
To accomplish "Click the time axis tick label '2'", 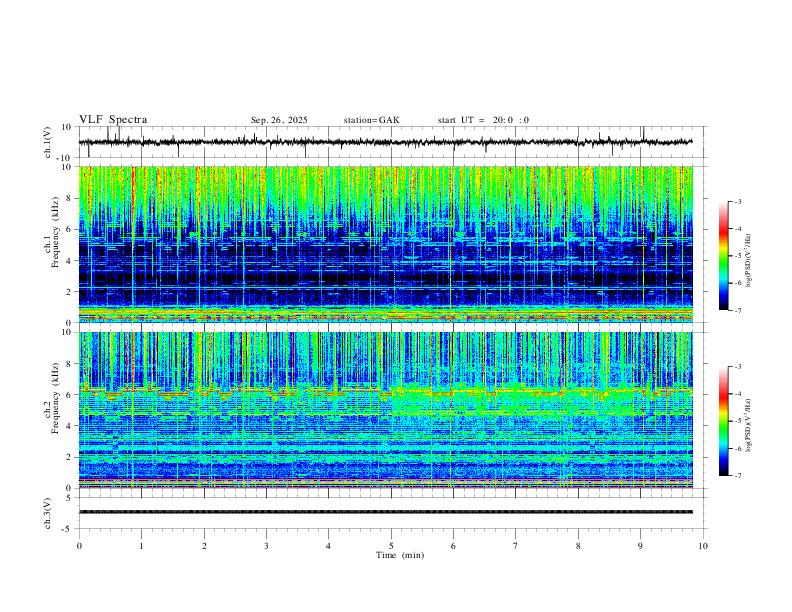I will [x=204, y=546].
